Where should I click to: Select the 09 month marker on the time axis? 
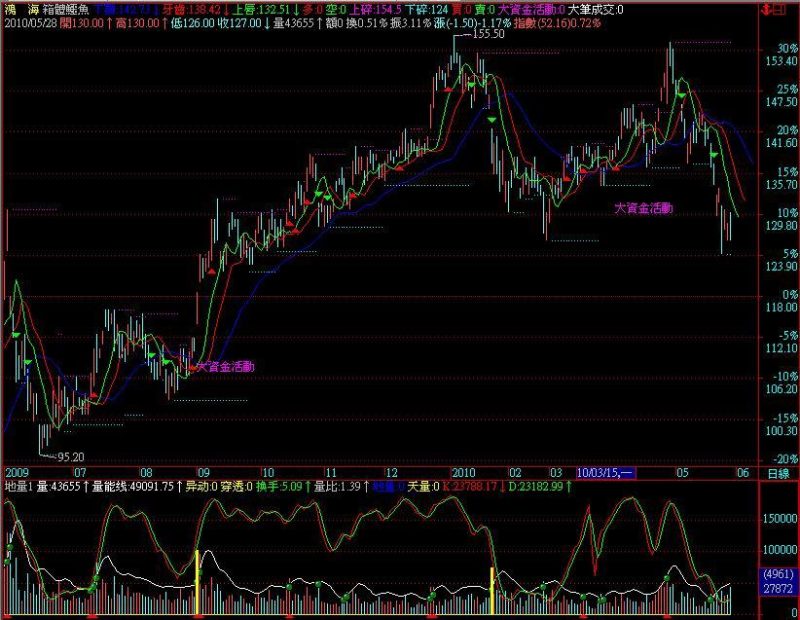pyautogui.click(x=203, y=473)
